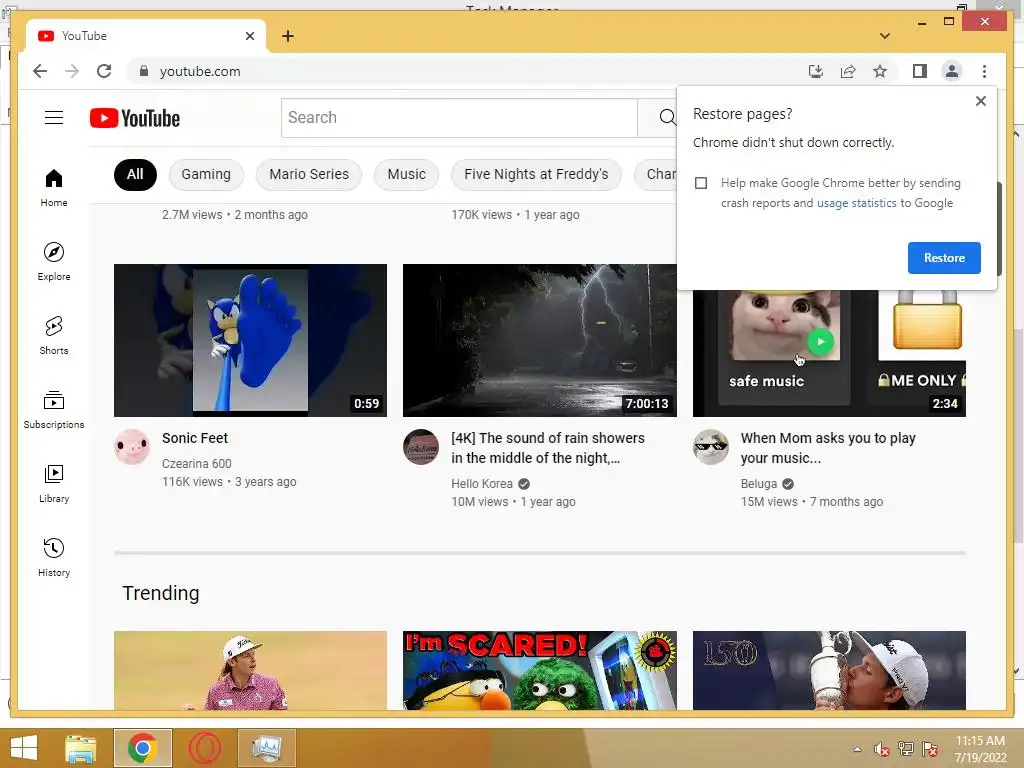1024x768 pixels.
Task: Toggle the Chrome side panel icon
Action: pyautogui.click(x=920, y=71)
